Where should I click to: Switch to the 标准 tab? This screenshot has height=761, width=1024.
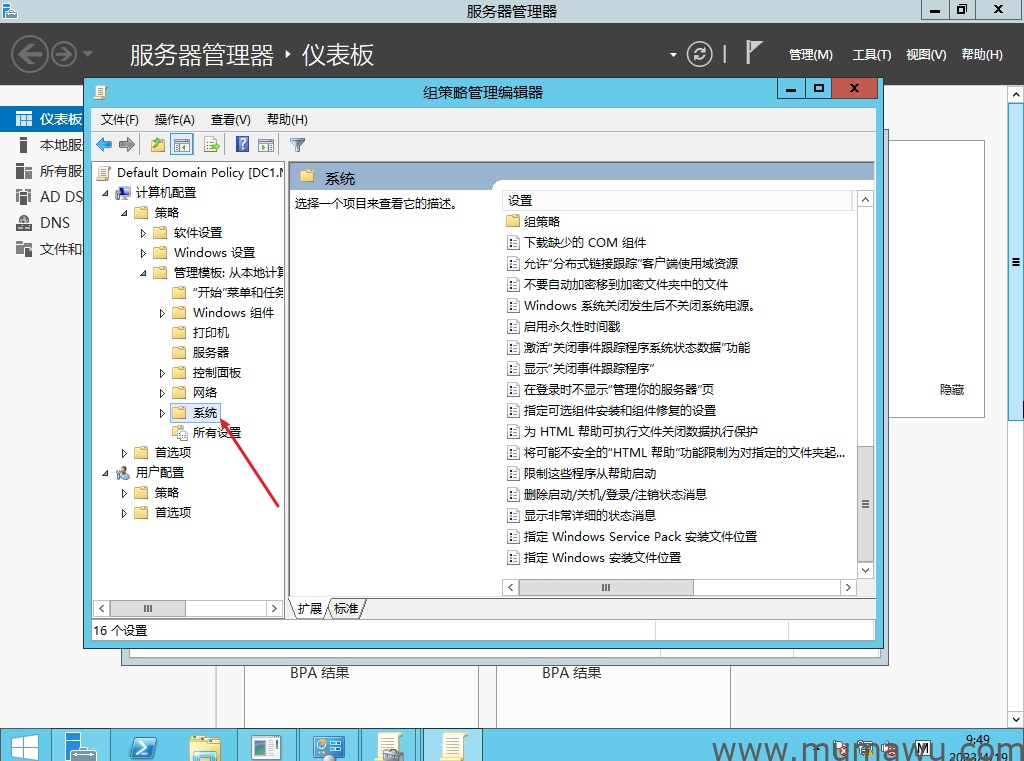[x=346, y=608]
